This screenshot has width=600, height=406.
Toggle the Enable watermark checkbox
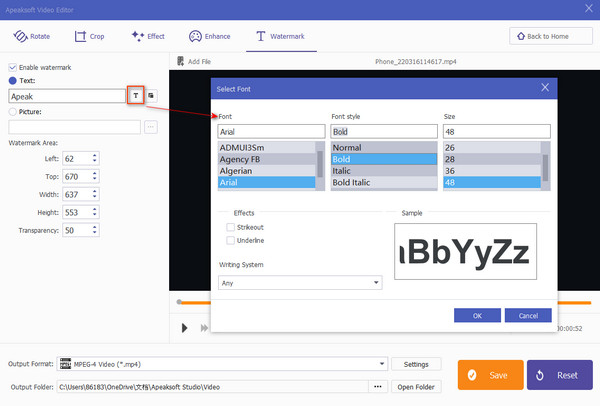click(x=13, y=67)
